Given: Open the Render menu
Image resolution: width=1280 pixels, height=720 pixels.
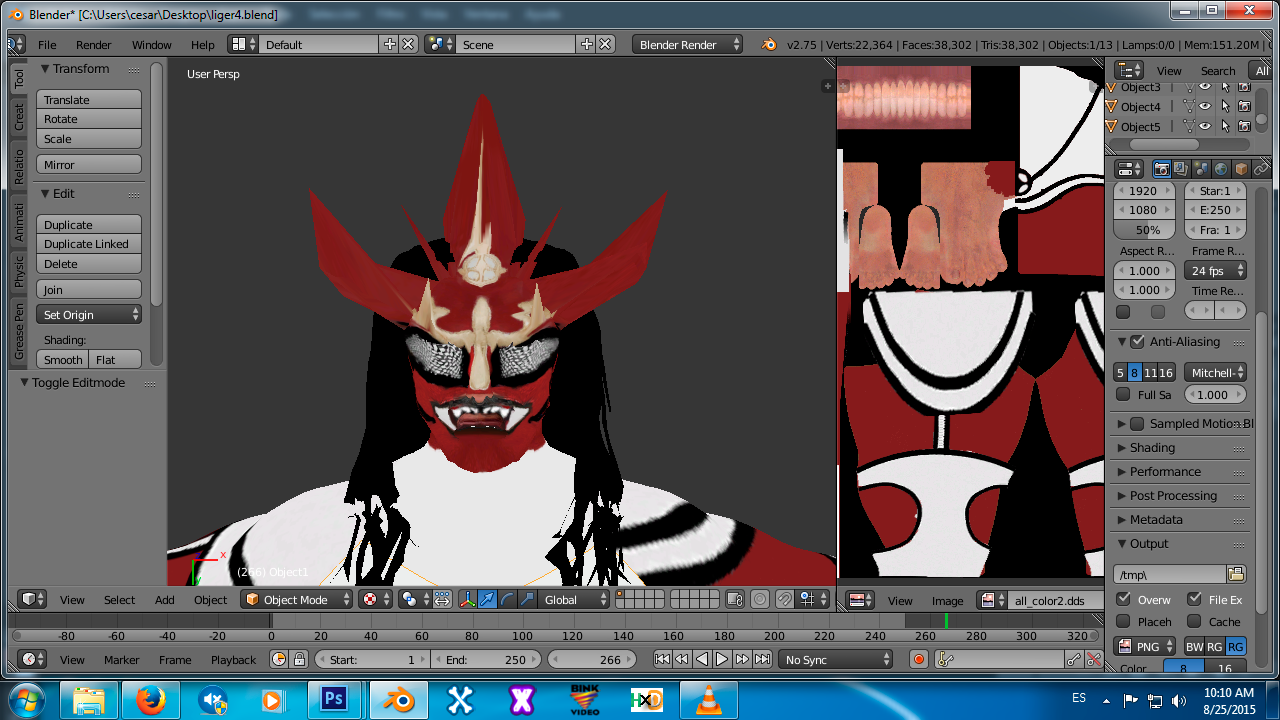Looking at the screenshot, I should coord(94,45).
